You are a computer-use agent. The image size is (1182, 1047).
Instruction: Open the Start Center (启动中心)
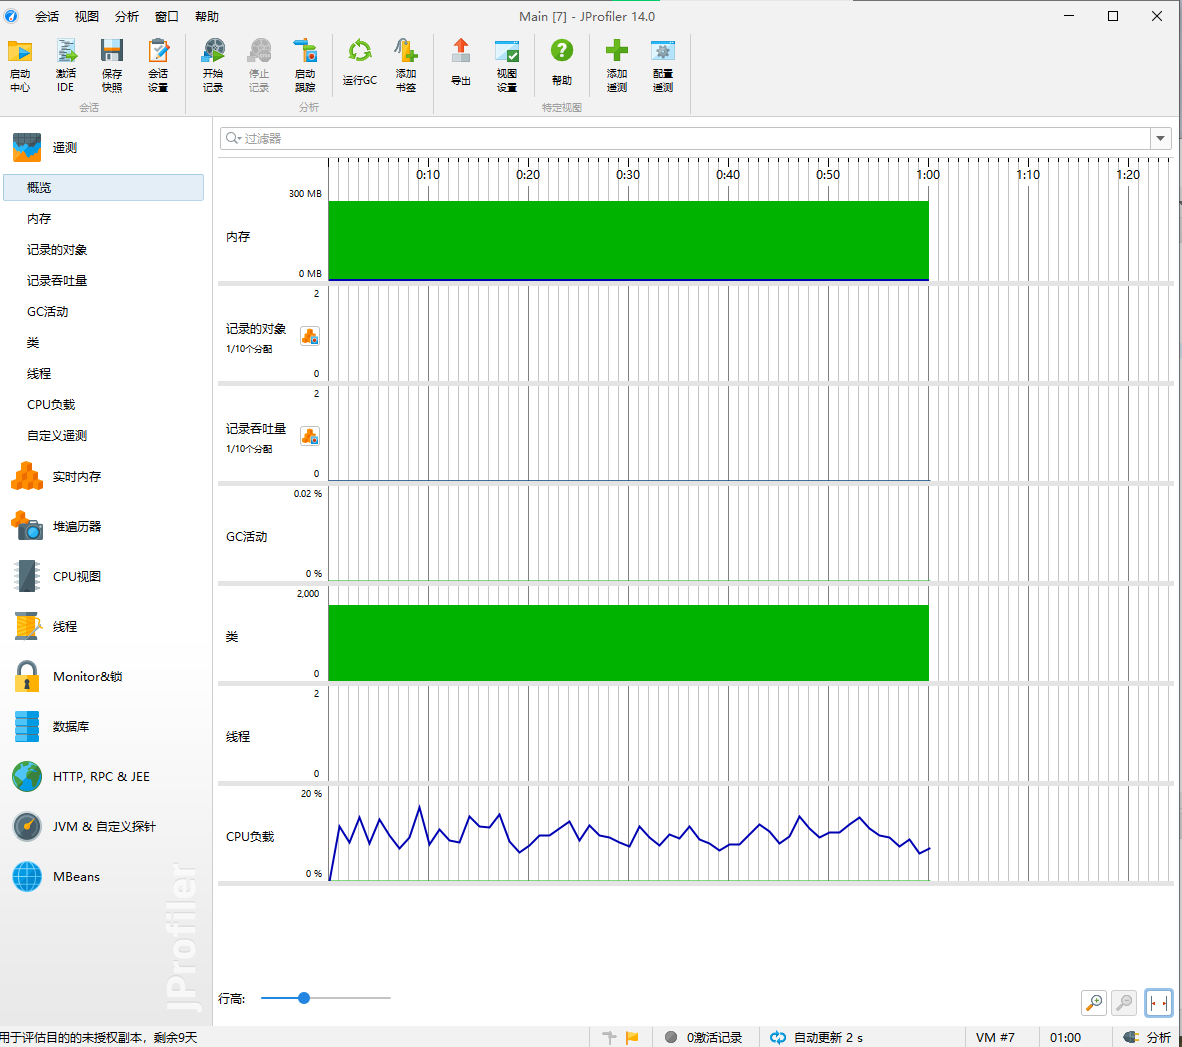pyautogui.click(x=20, y=66)
